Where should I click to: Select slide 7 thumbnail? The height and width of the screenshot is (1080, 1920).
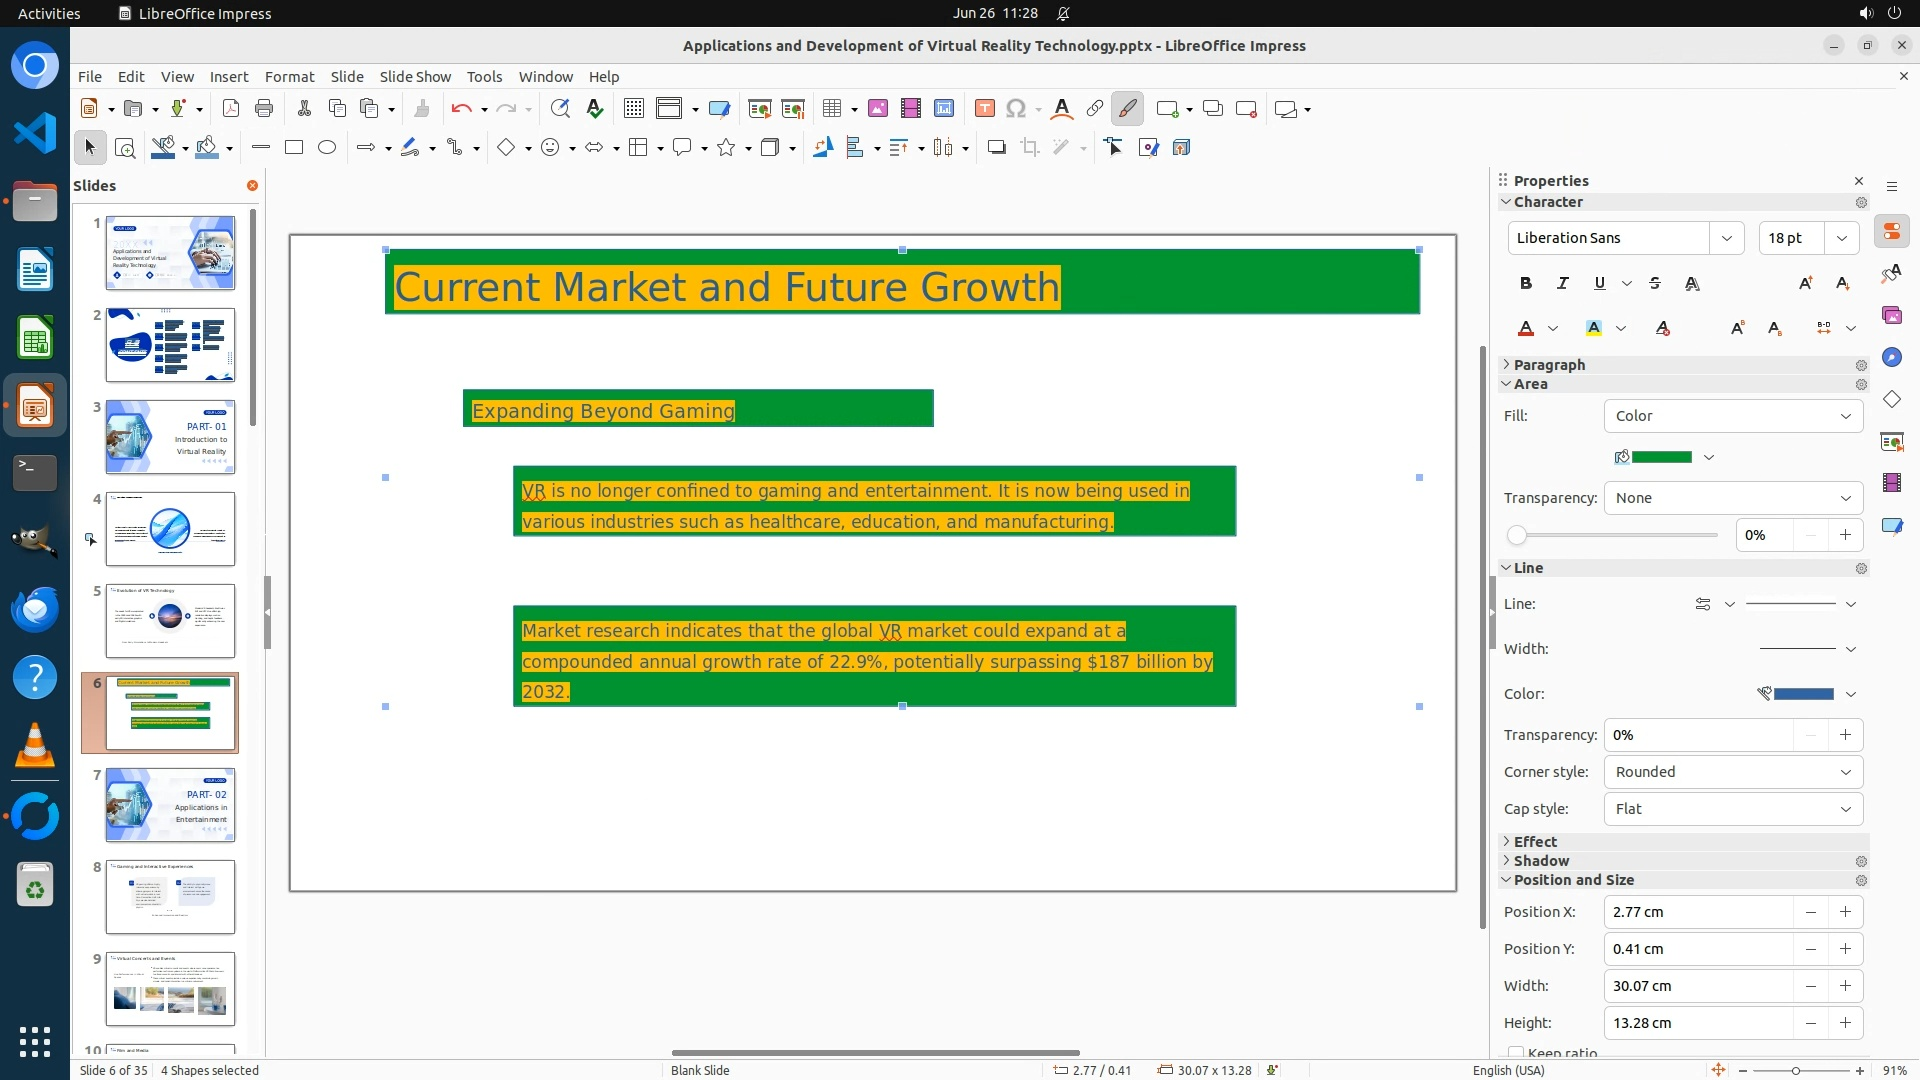pos(170,805)
